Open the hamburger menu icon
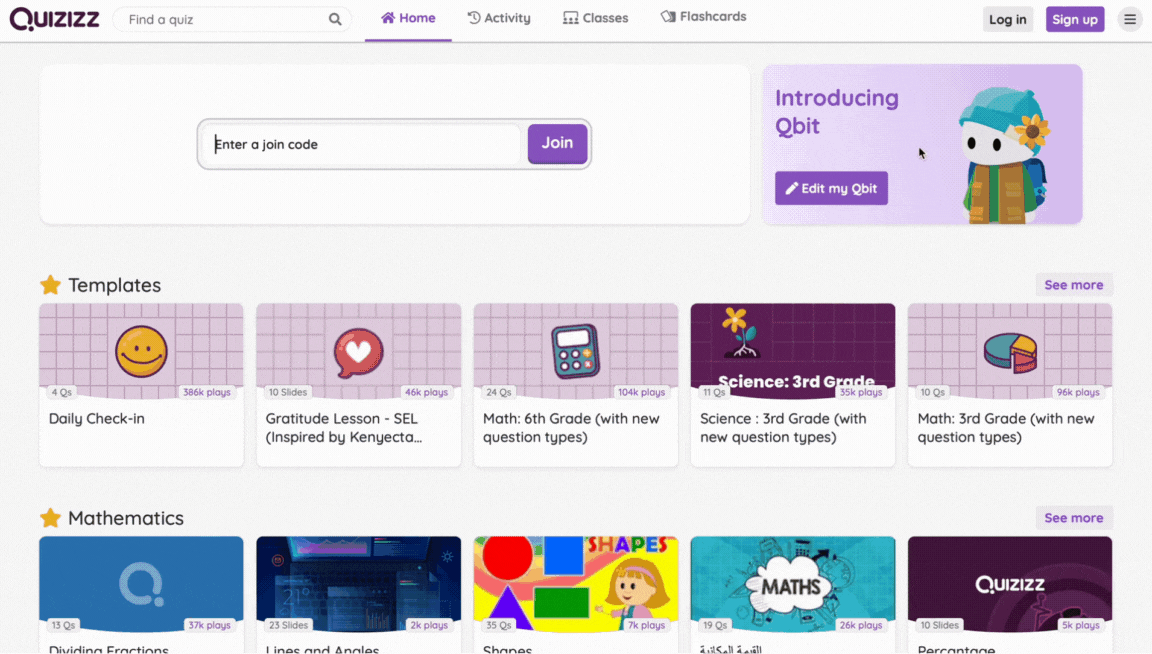 pyautogui.click(x=1130, y=19)
